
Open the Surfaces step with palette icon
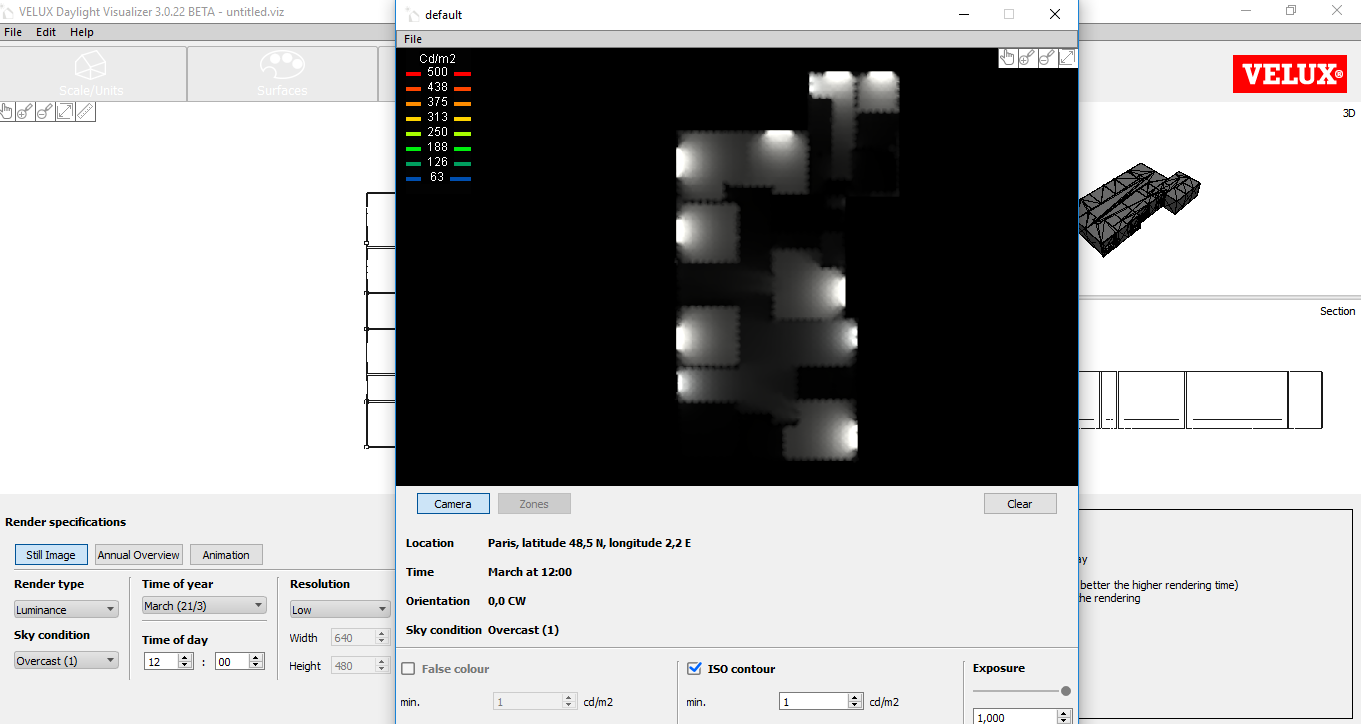282,73
